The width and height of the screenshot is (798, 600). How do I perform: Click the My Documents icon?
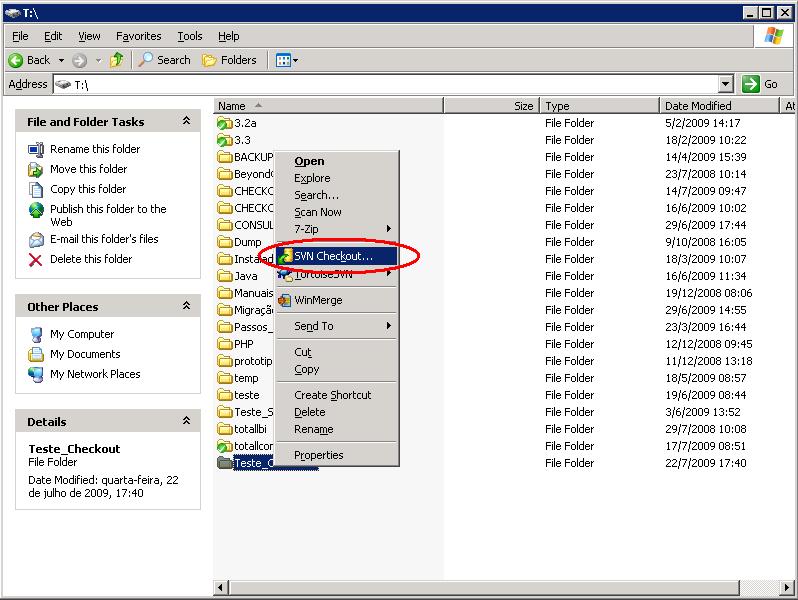36,354
